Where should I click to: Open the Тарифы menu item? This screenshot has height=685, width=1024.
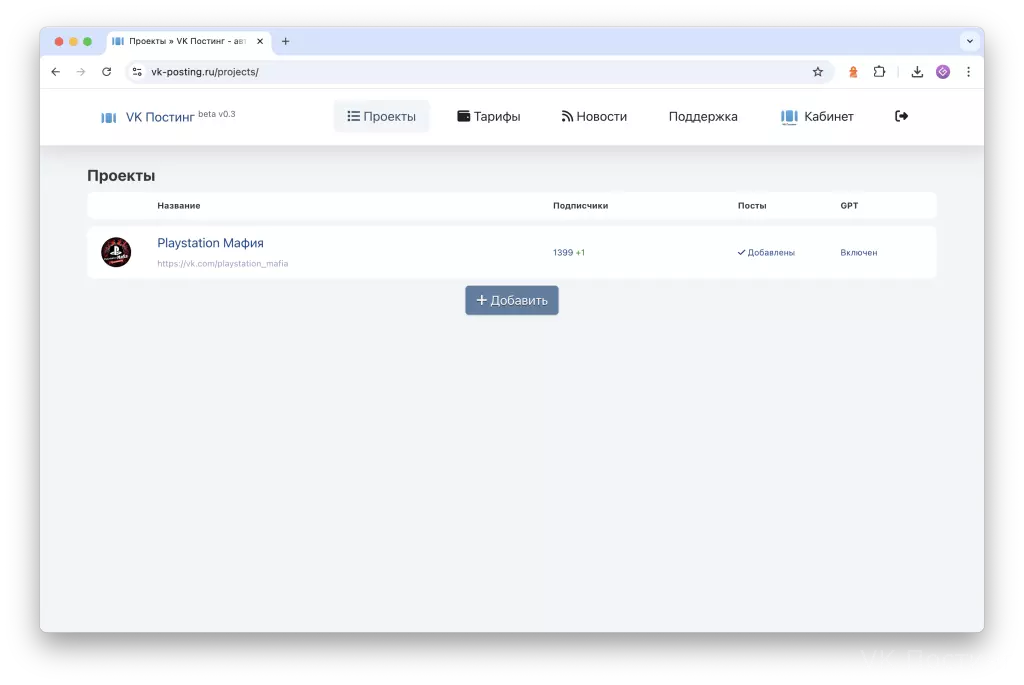(x=488, y=116)
